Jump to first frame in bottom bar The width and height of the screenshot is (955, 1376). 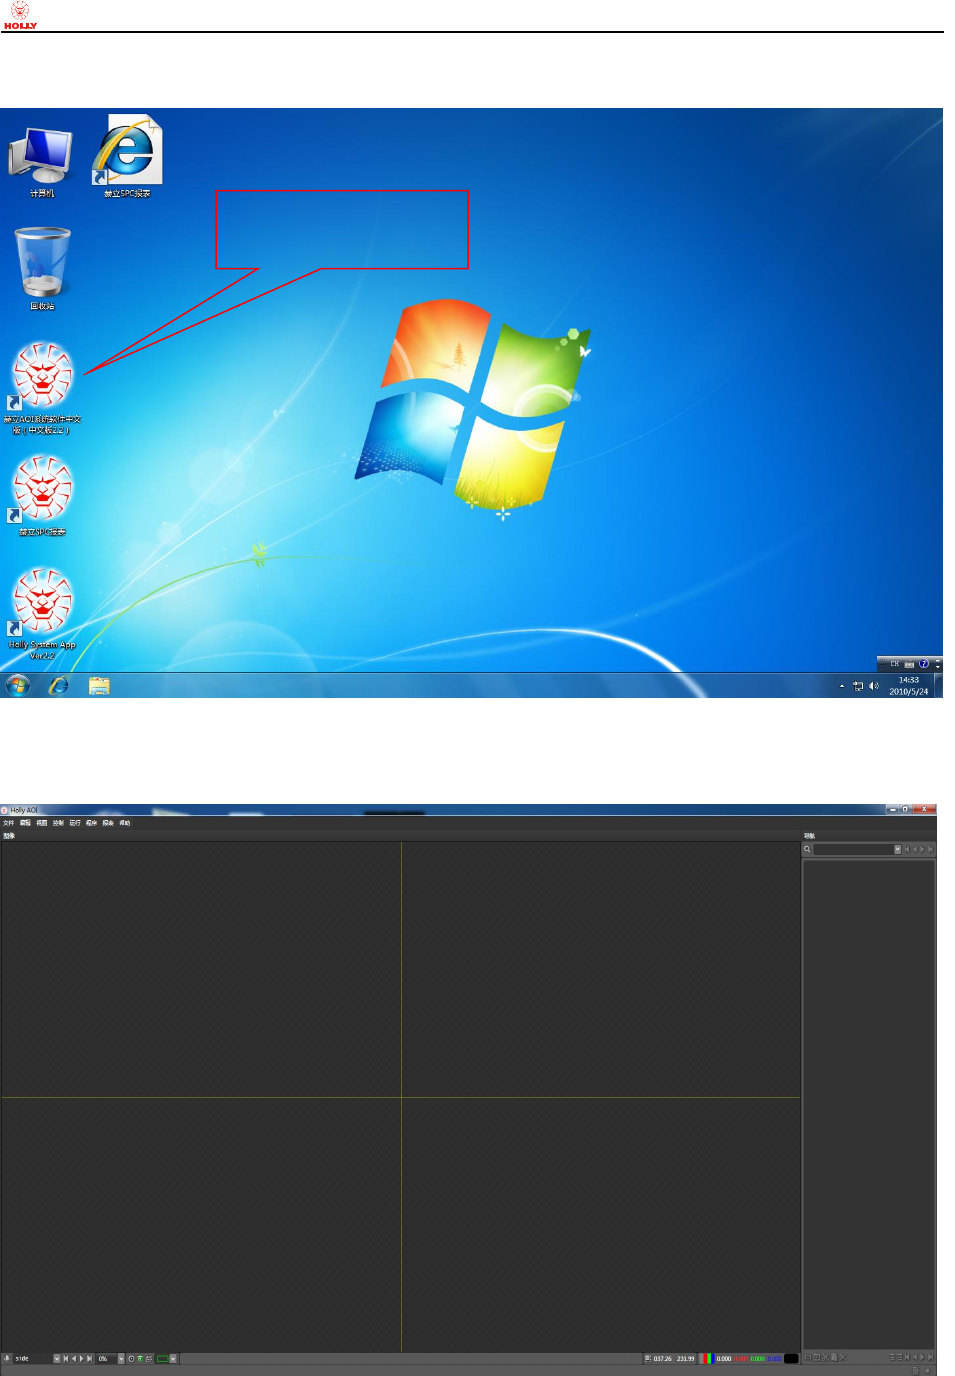pyautogui.click(x=66, y=1358)
